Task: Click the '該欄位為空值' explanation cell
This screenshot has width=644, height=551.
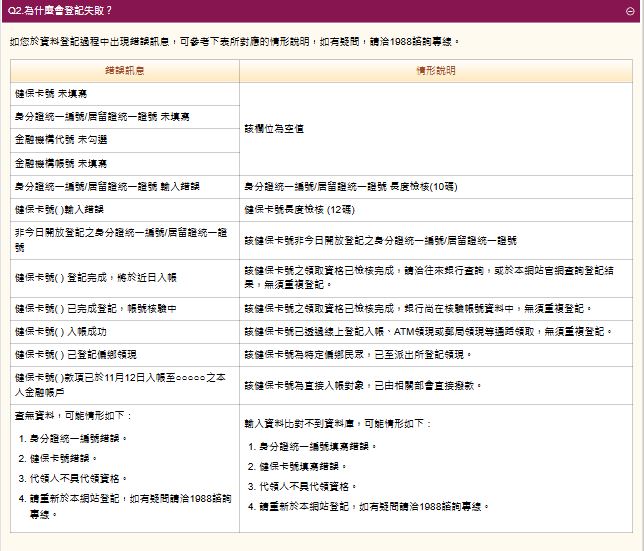Action: (x=436, y=129)
